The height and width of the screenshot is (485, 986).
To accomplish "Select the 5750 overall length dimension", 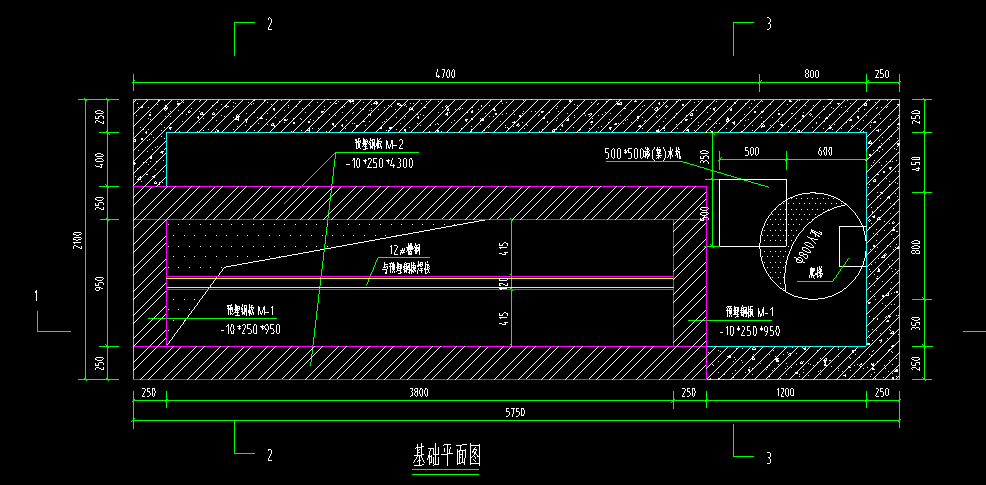I will 516,413.
